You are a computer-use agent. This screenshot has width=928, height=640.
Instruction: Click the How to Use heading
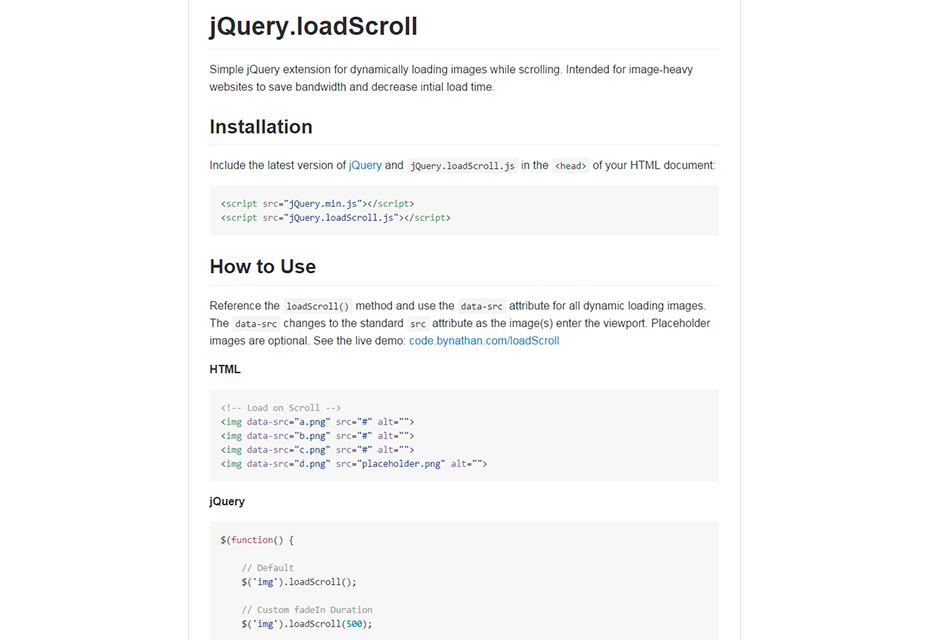263,266
